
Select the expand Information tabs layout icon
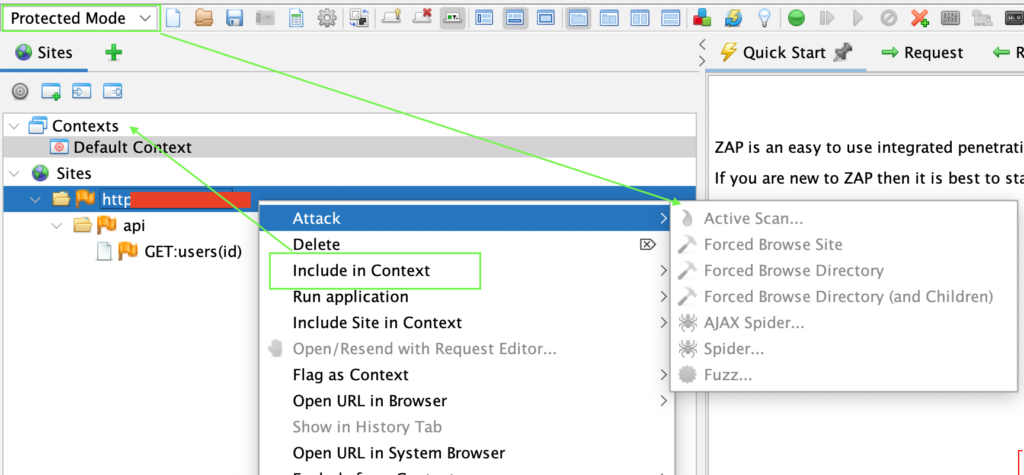coord(515,18)
